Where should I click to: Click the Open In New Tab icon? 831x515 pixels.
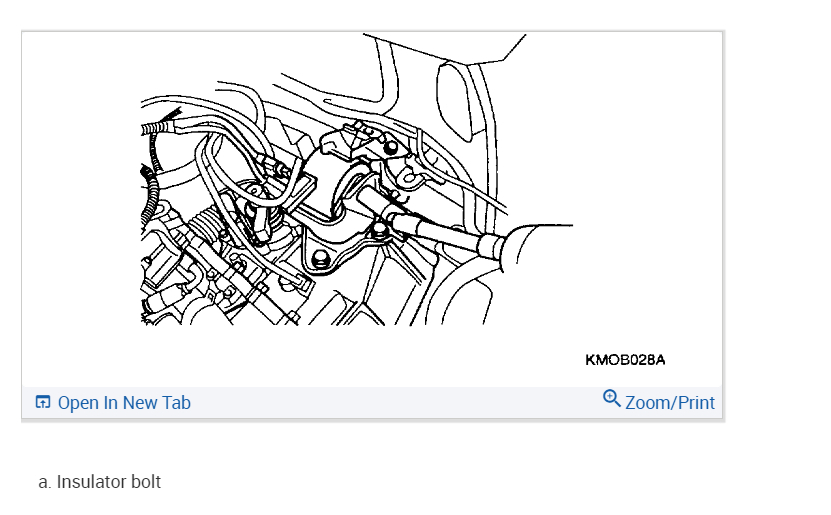[x=43, y=402]
